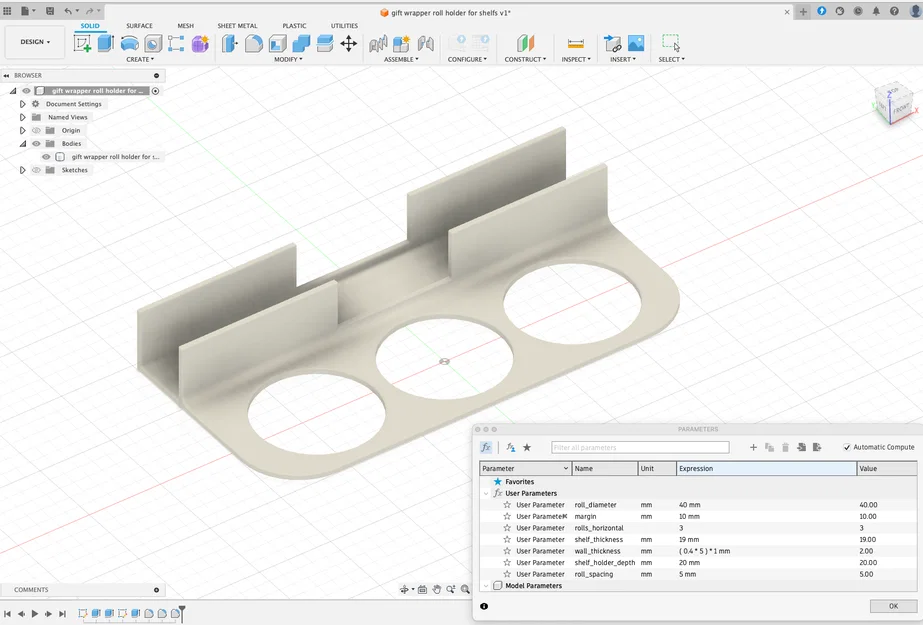
Task: Show the Sketches folder via eye icon
Action: click(36, 170)
